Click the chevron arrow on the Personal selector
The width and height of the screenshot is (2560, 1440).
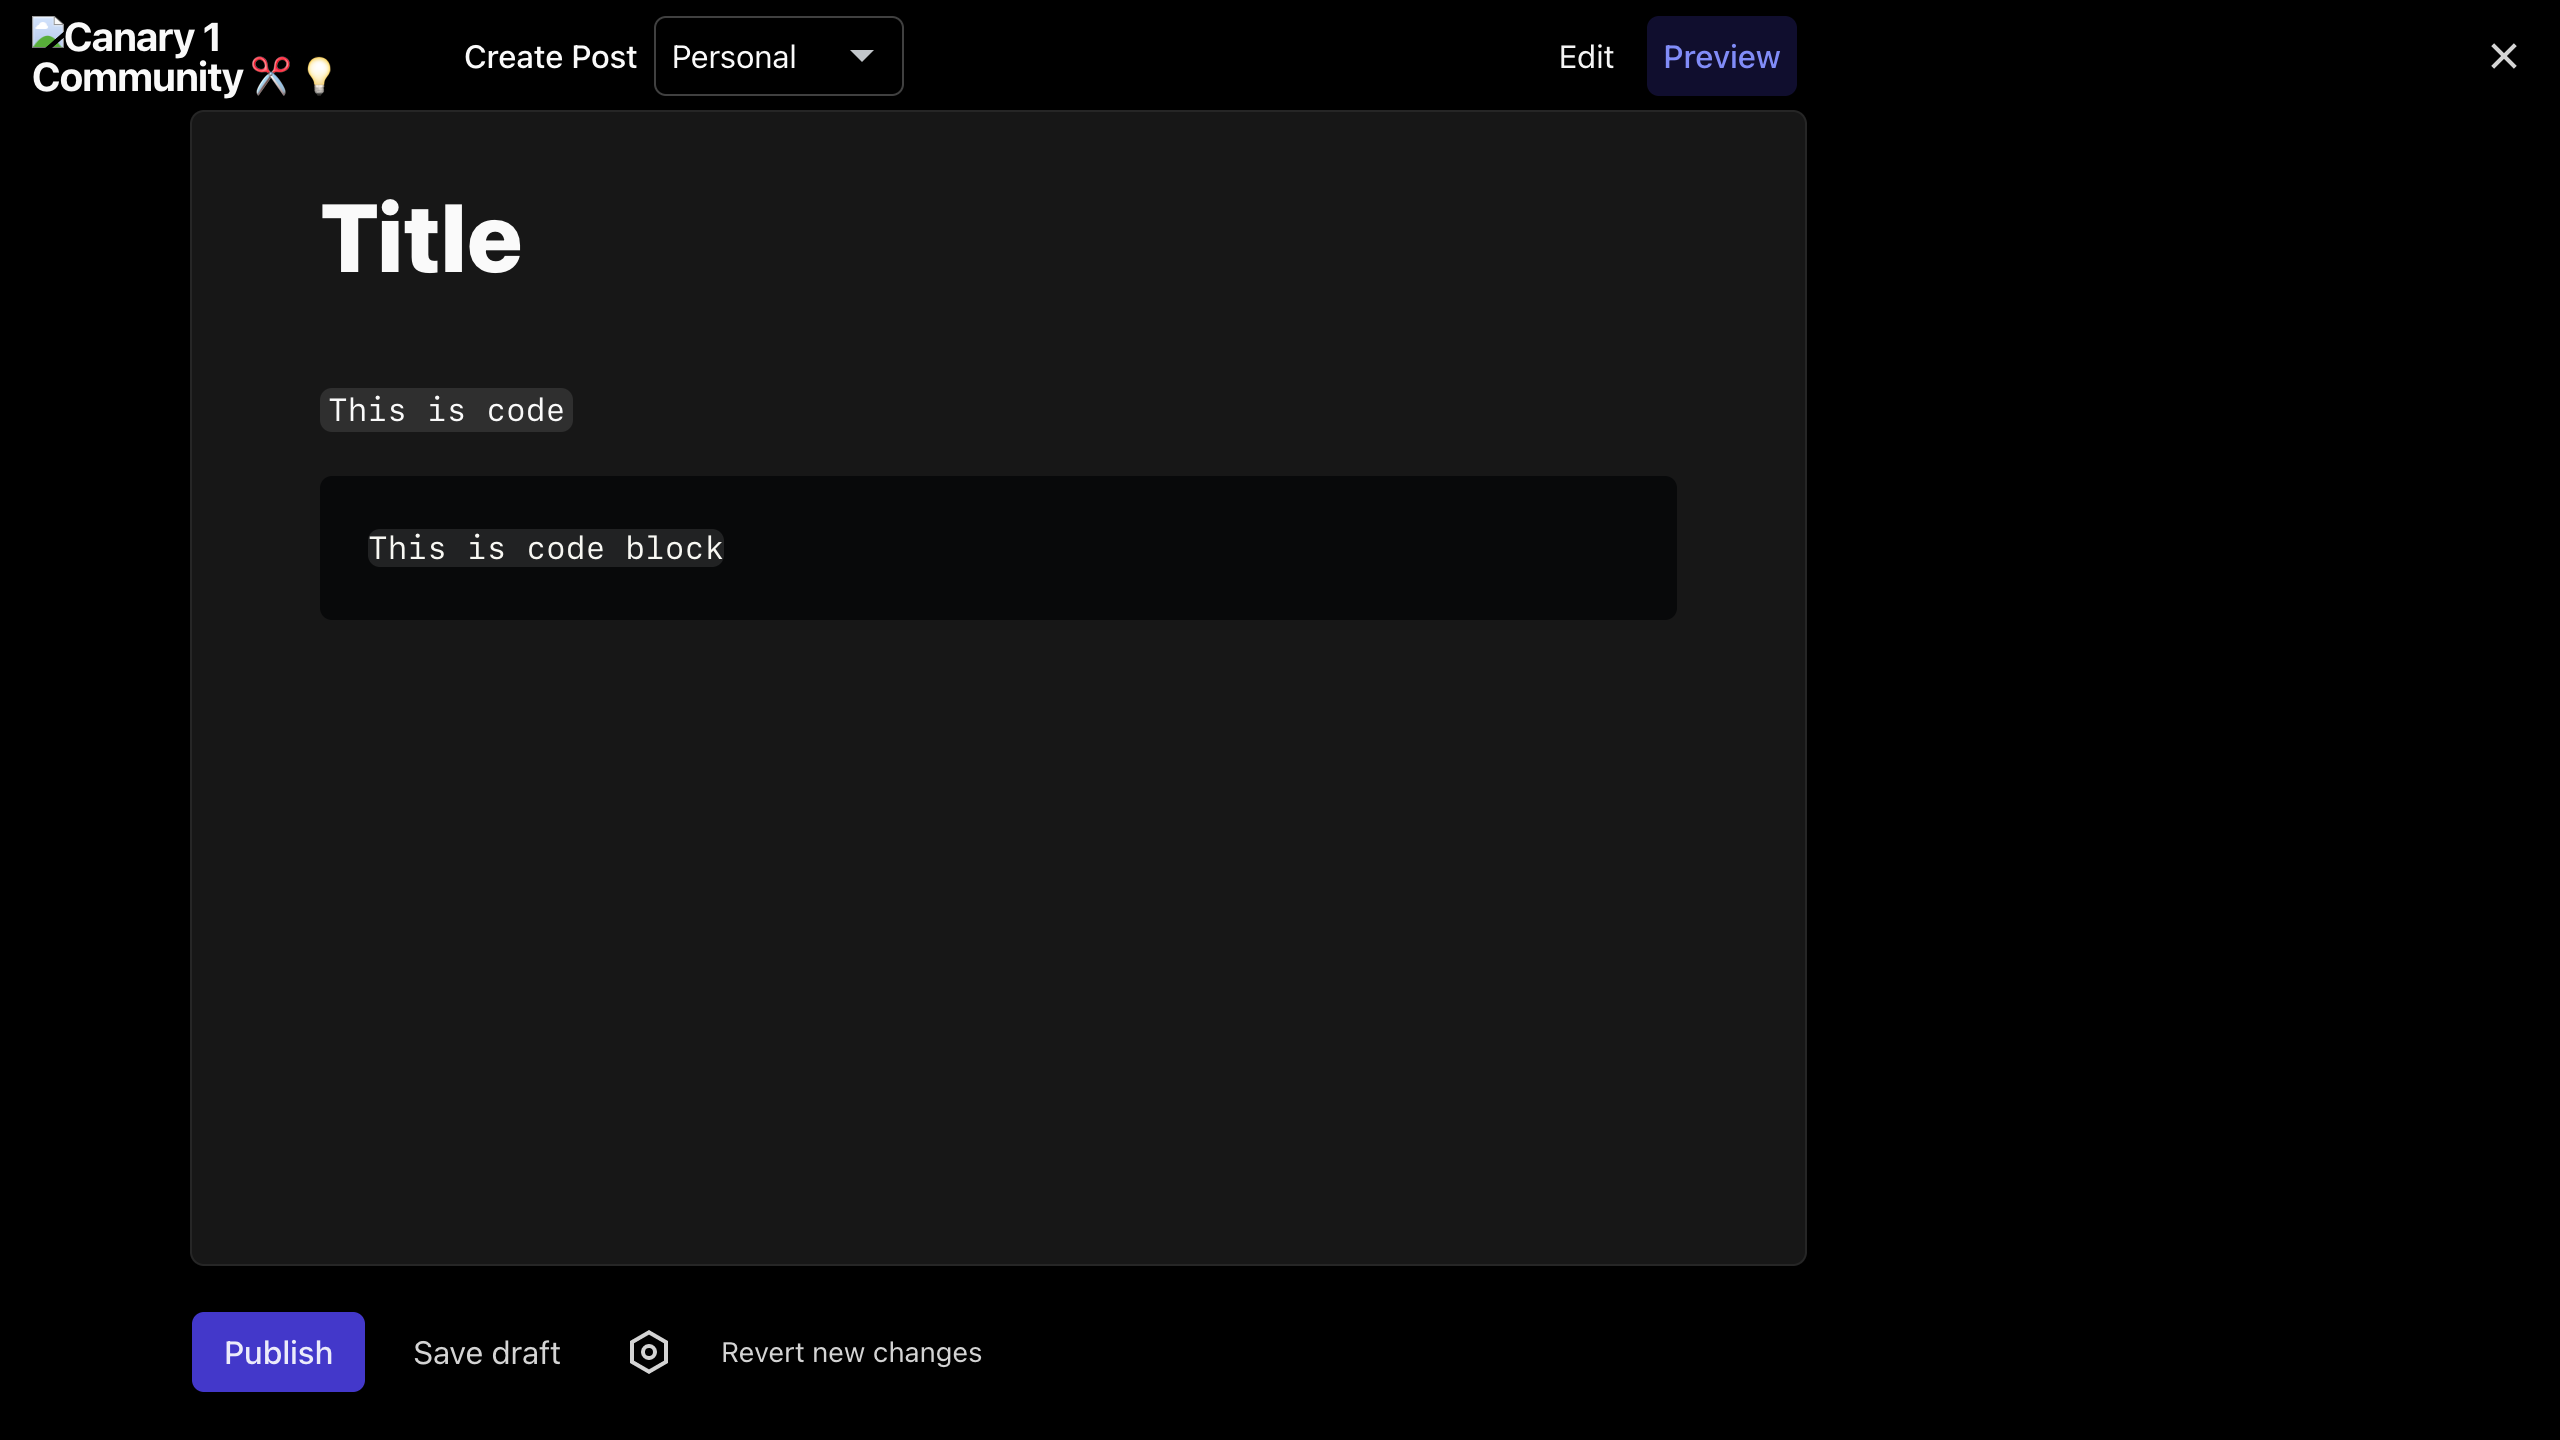[x=862, y=56]
